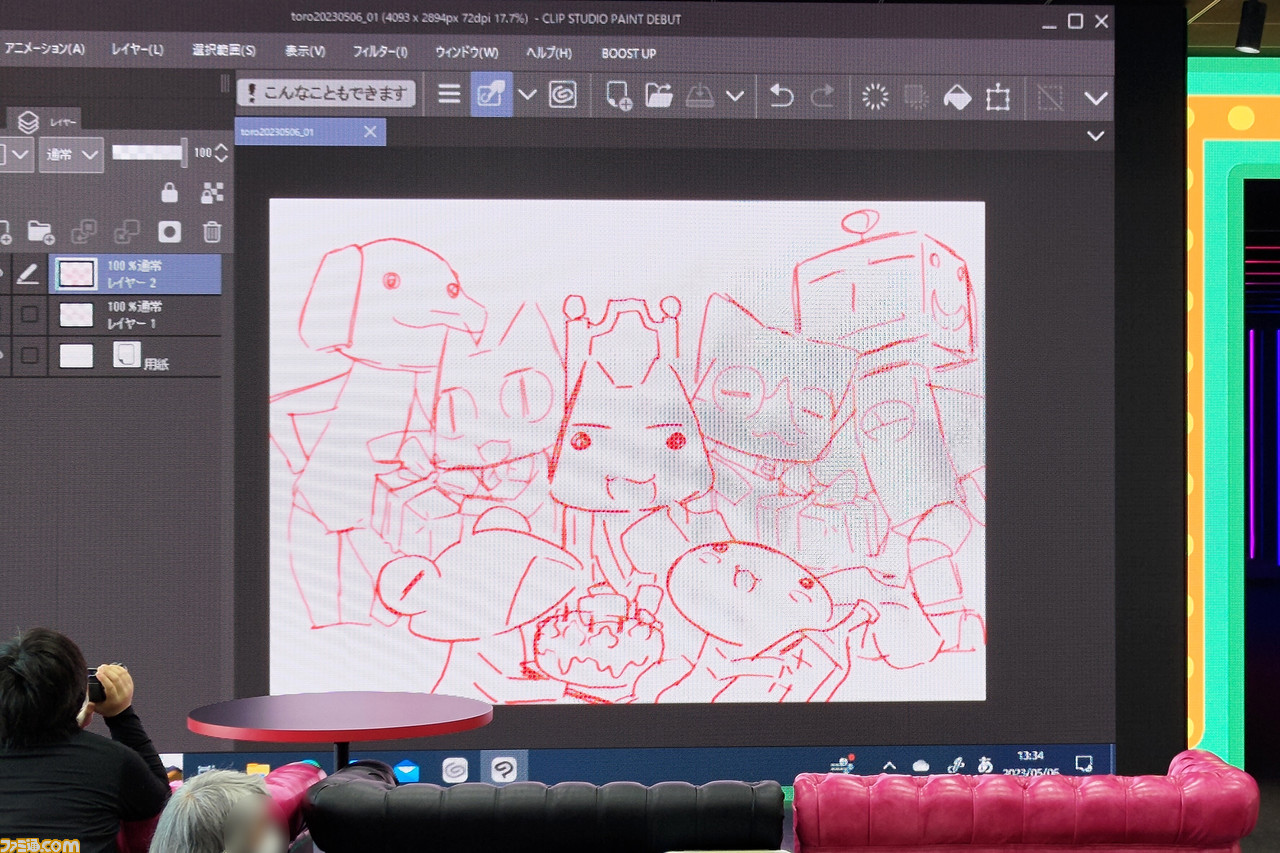The image size is (1280, 853).
Task: Open the フィルター(I) menu
Action: [380, 51]
